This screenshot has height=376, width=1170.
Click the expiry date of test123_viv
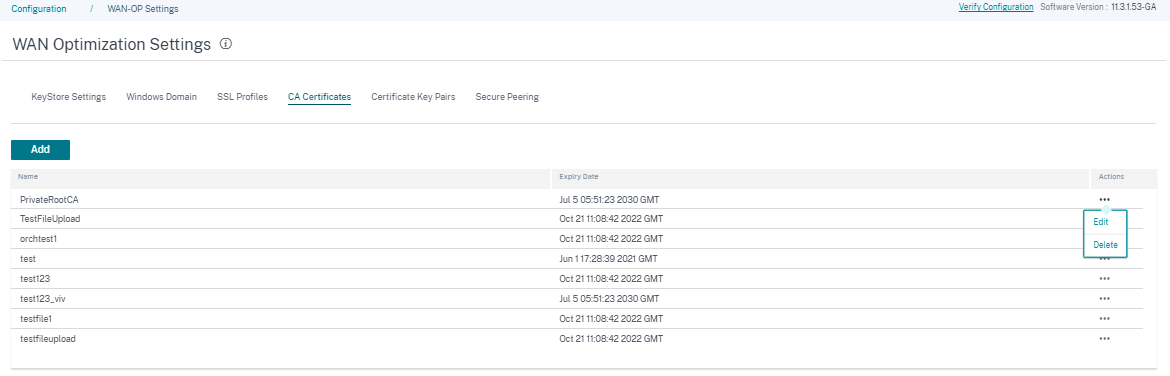click(x=609, y=298)
